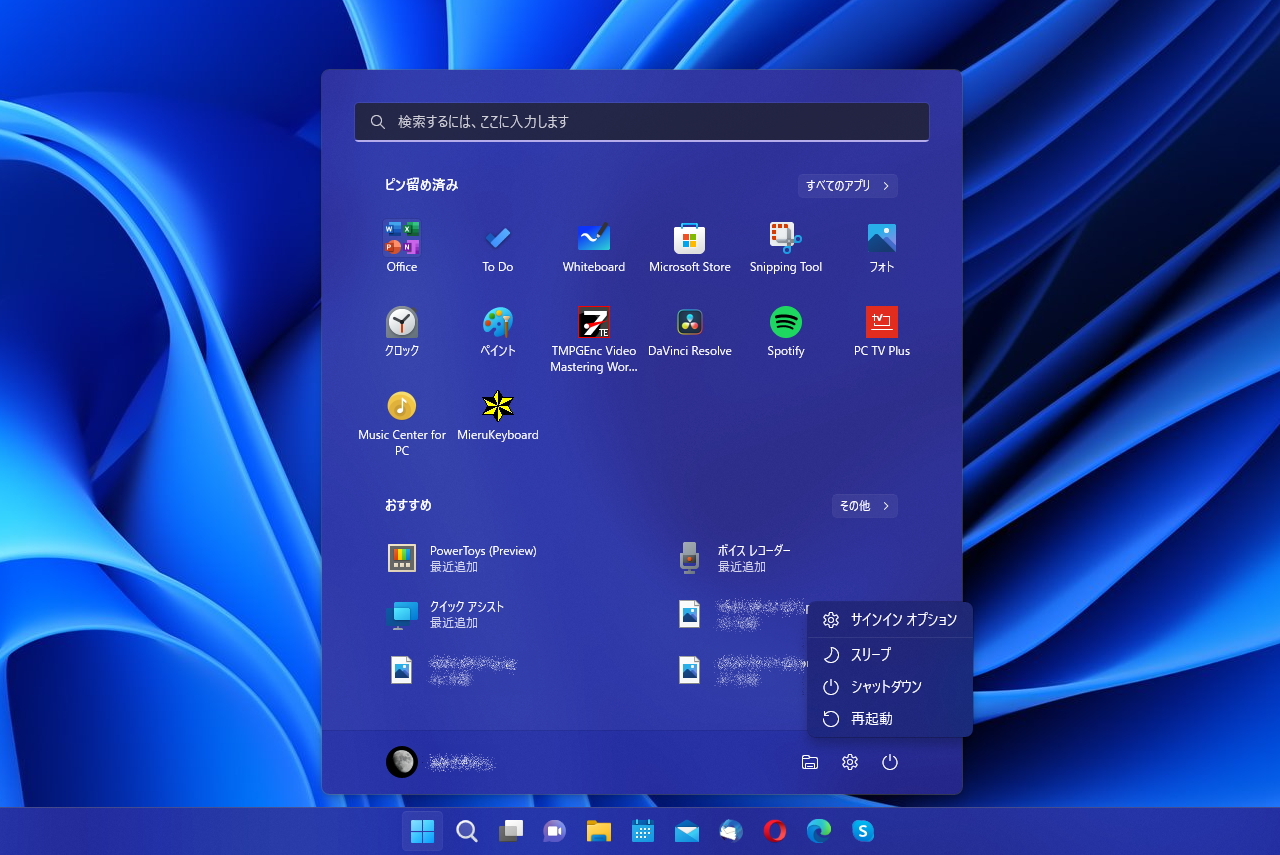This screenshot has width=1280, height=855.
Task: Click the File Explorer folder icon in Start footer
Action: point(810,762)
